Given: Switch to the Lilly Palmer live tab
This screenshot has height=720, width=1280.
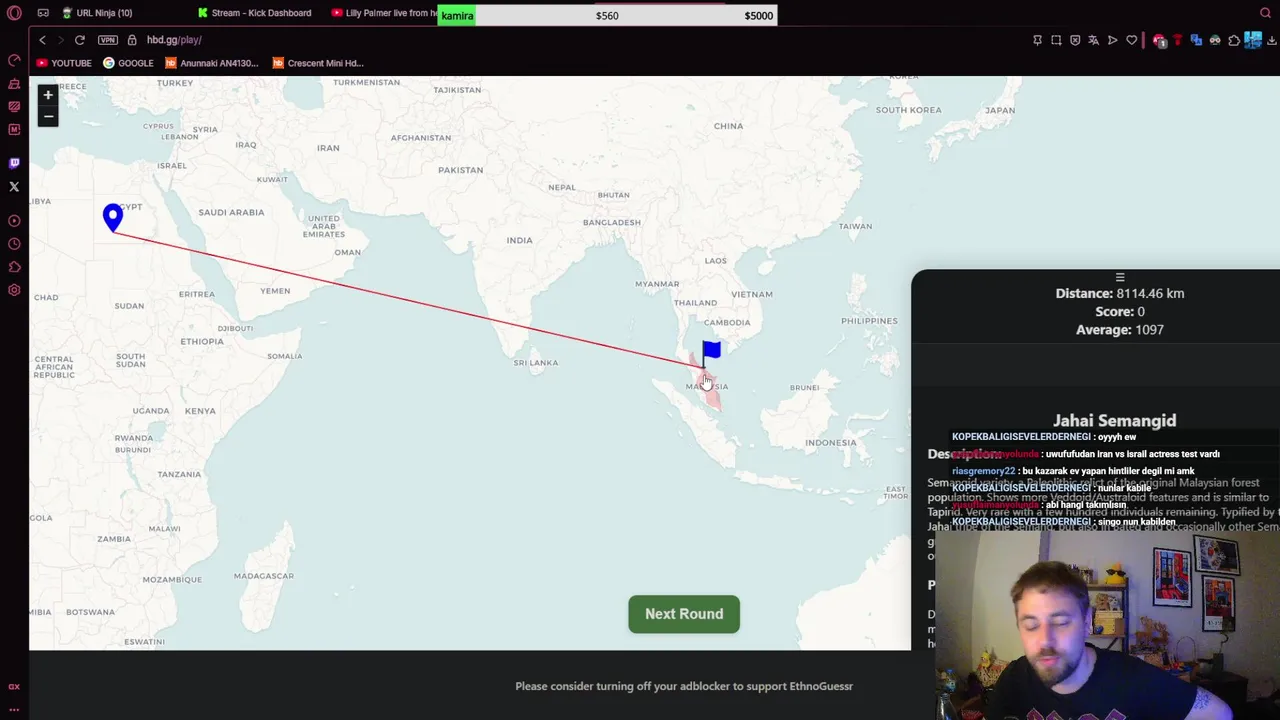Looking at the screenshot, I should [385, 13].
